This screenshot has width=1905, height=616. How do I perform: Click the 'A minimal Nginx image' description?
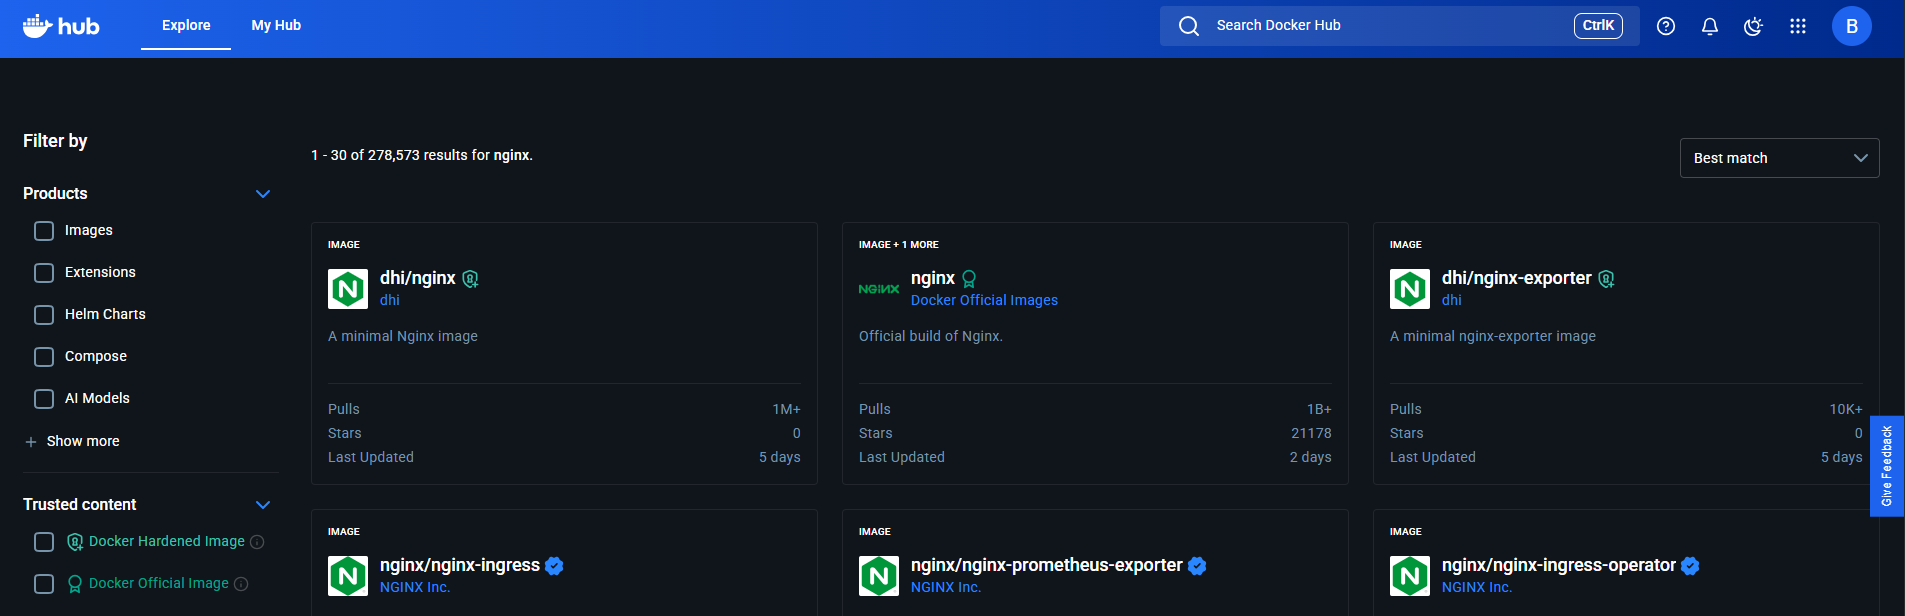(x=403, y=336)
